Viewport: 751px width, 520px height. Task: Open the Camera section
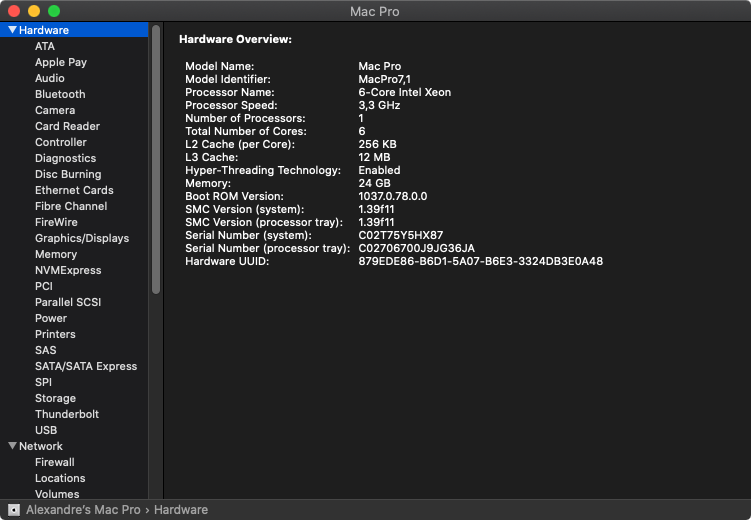point(55,110)
